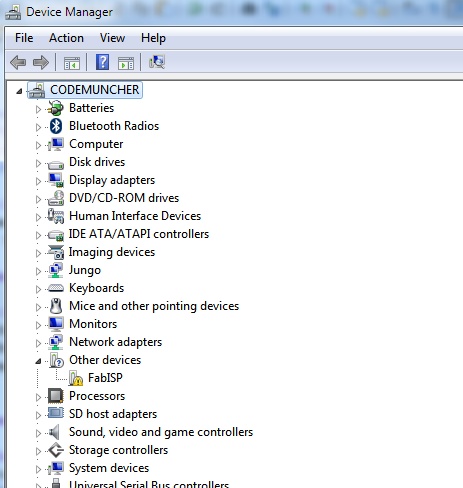Click the CODEMUNCHER computer icon

click(x=37, y=90)
